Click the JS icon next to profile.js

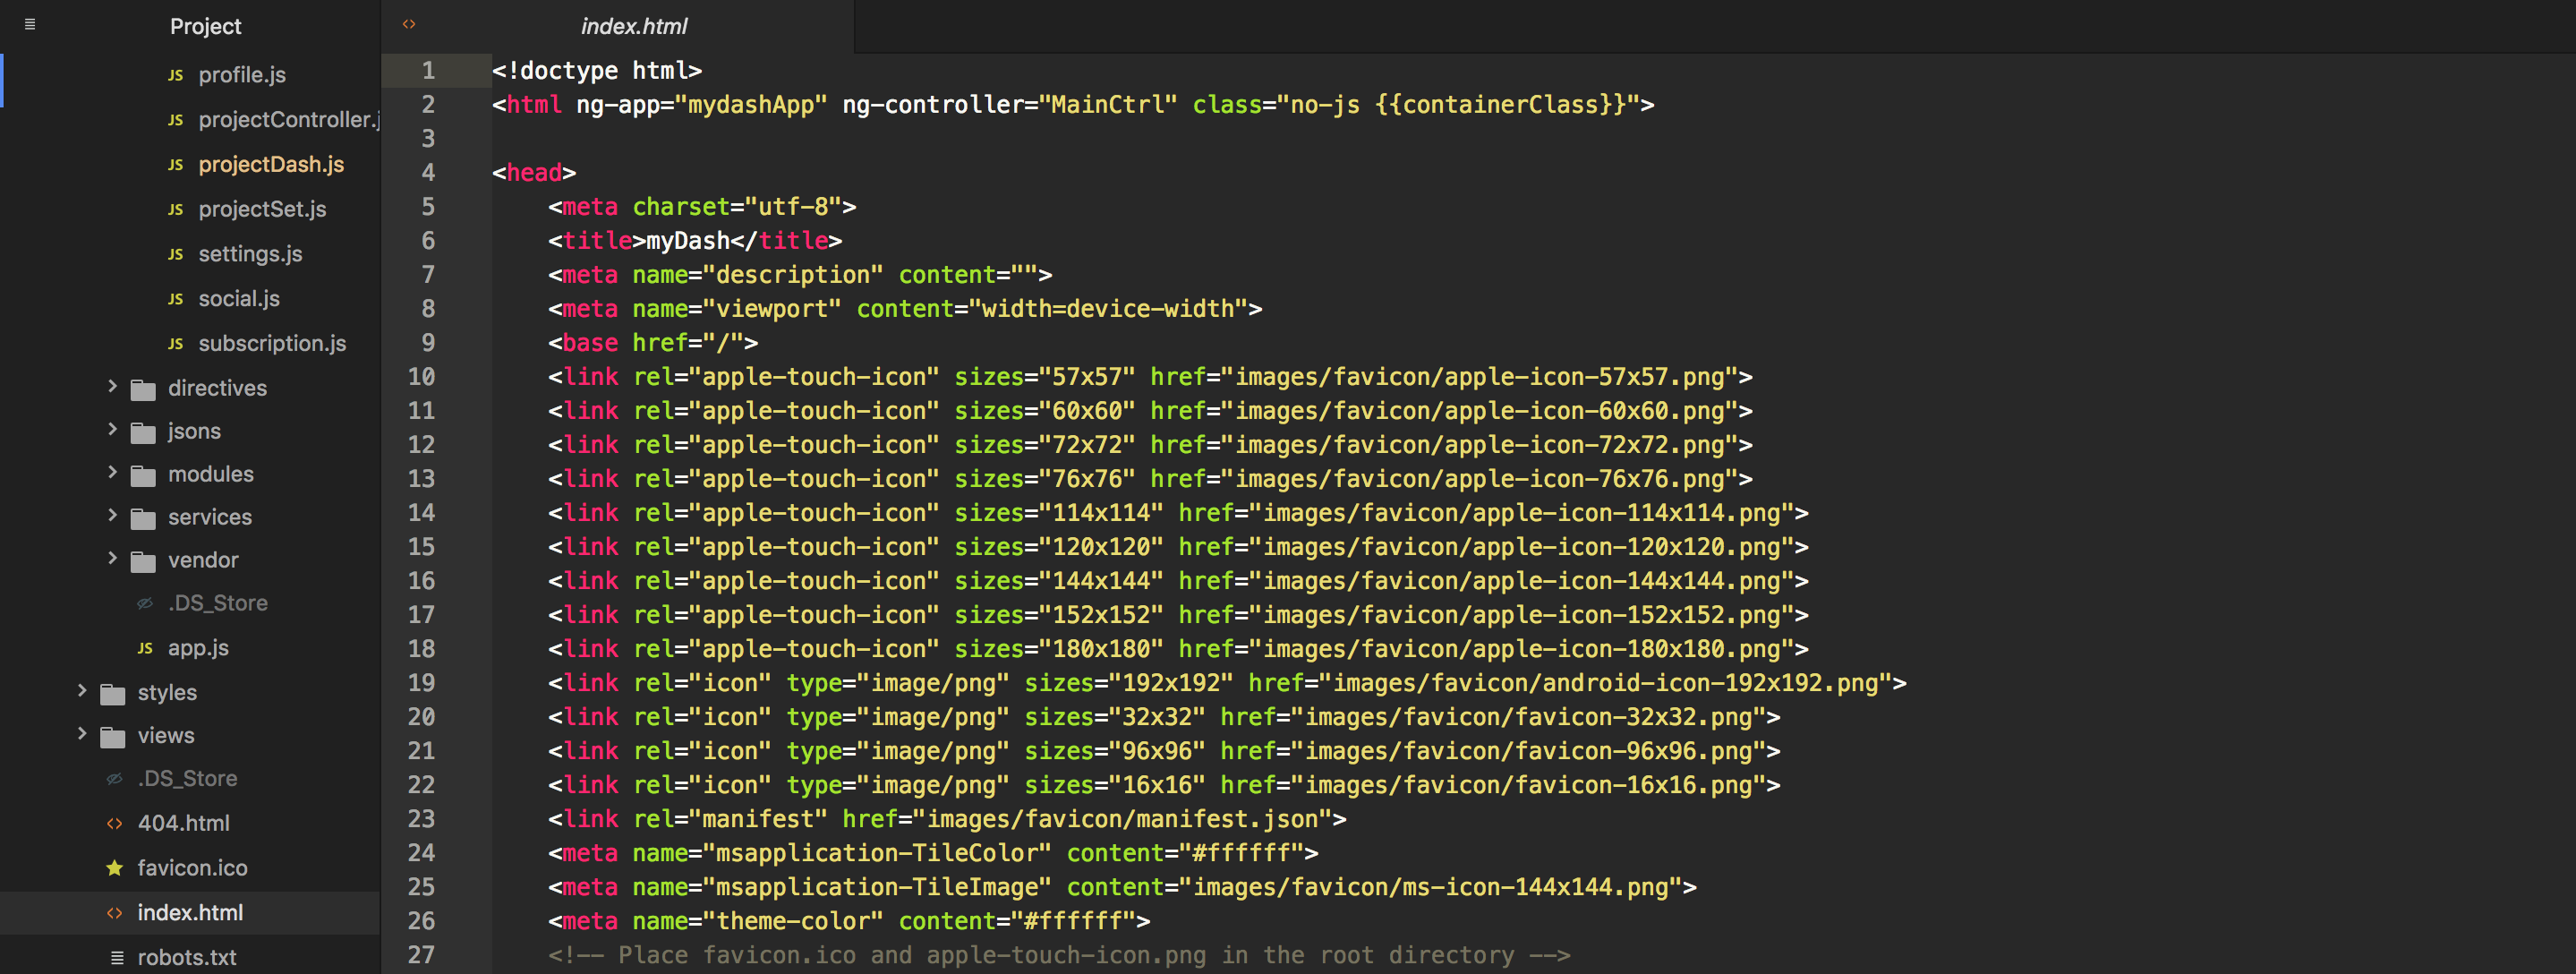(175, 75)
